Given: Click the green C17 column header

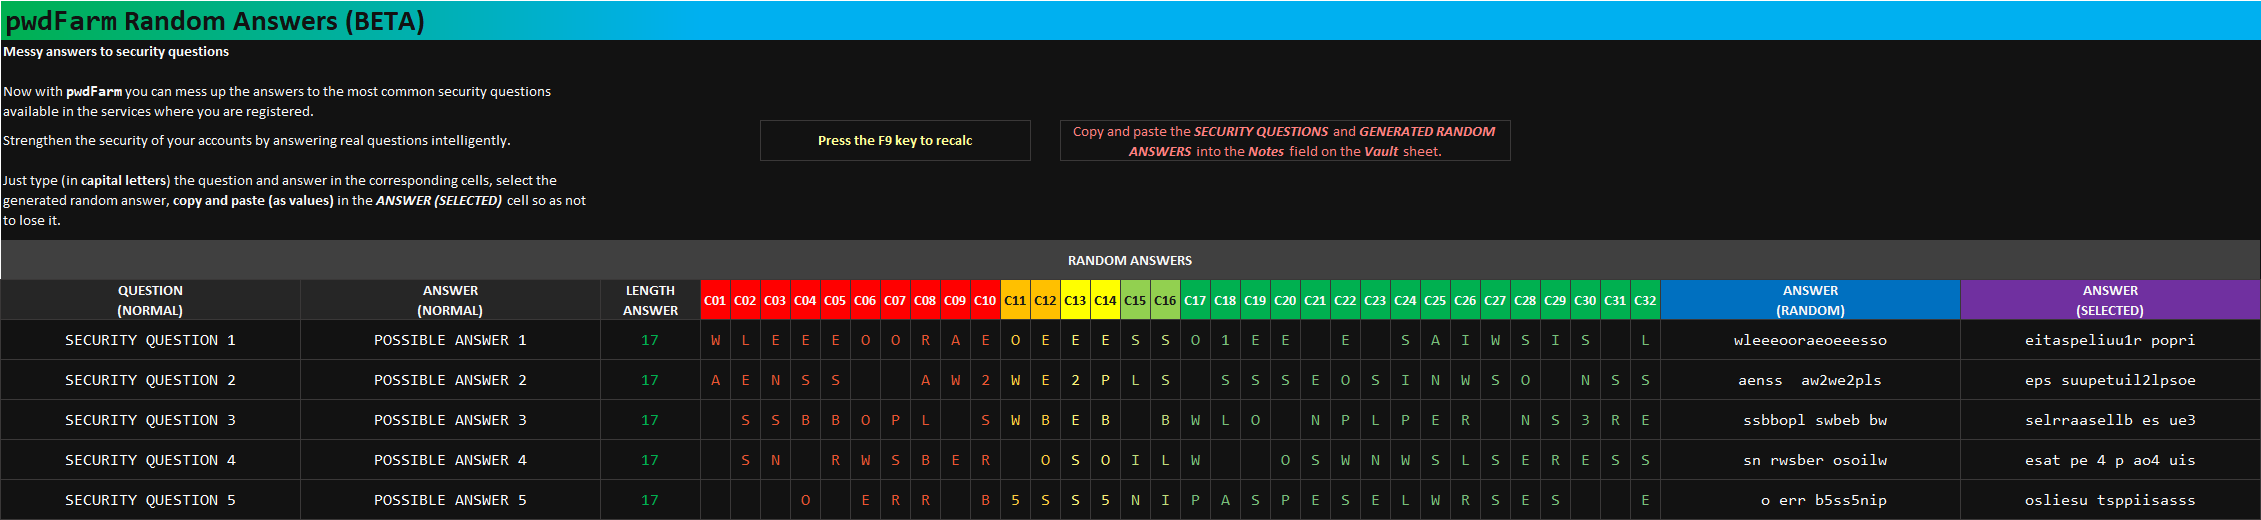Looking at the screenshot, I should [x=1195, y=300].
